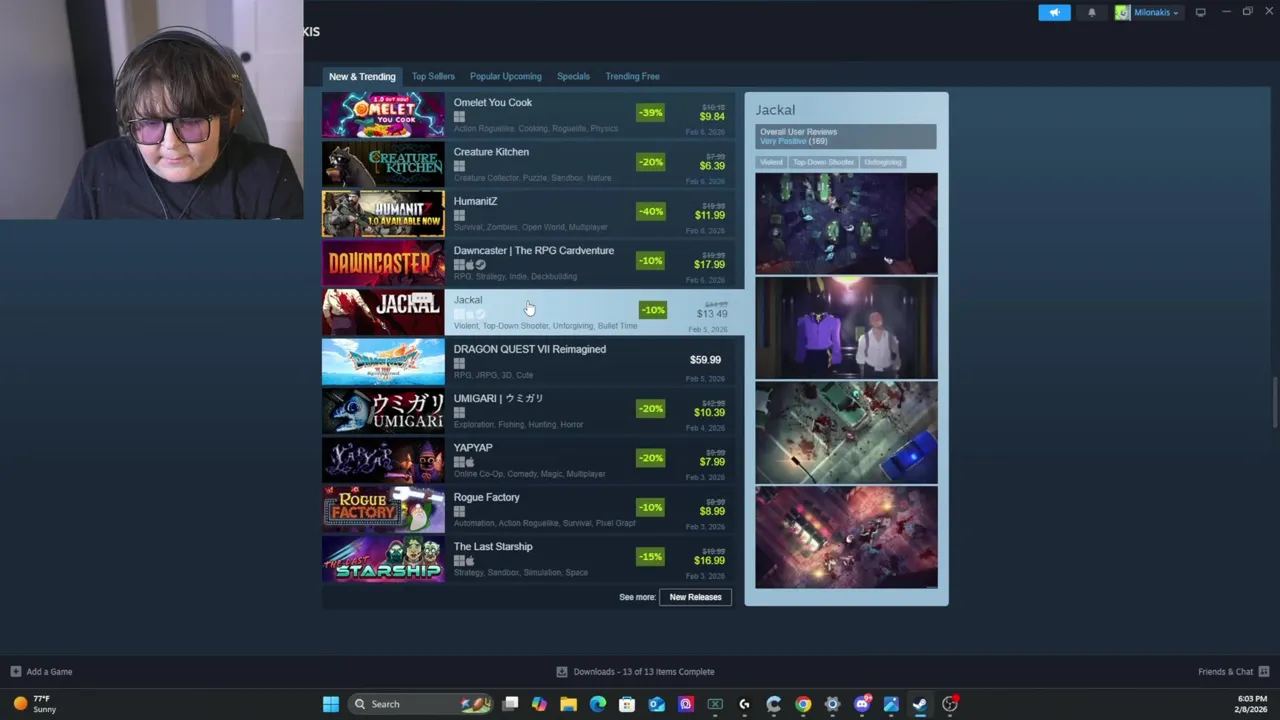Click the New Releases button
The height and width of the screenshot is (720, 1280).
[x=695, y=597]
